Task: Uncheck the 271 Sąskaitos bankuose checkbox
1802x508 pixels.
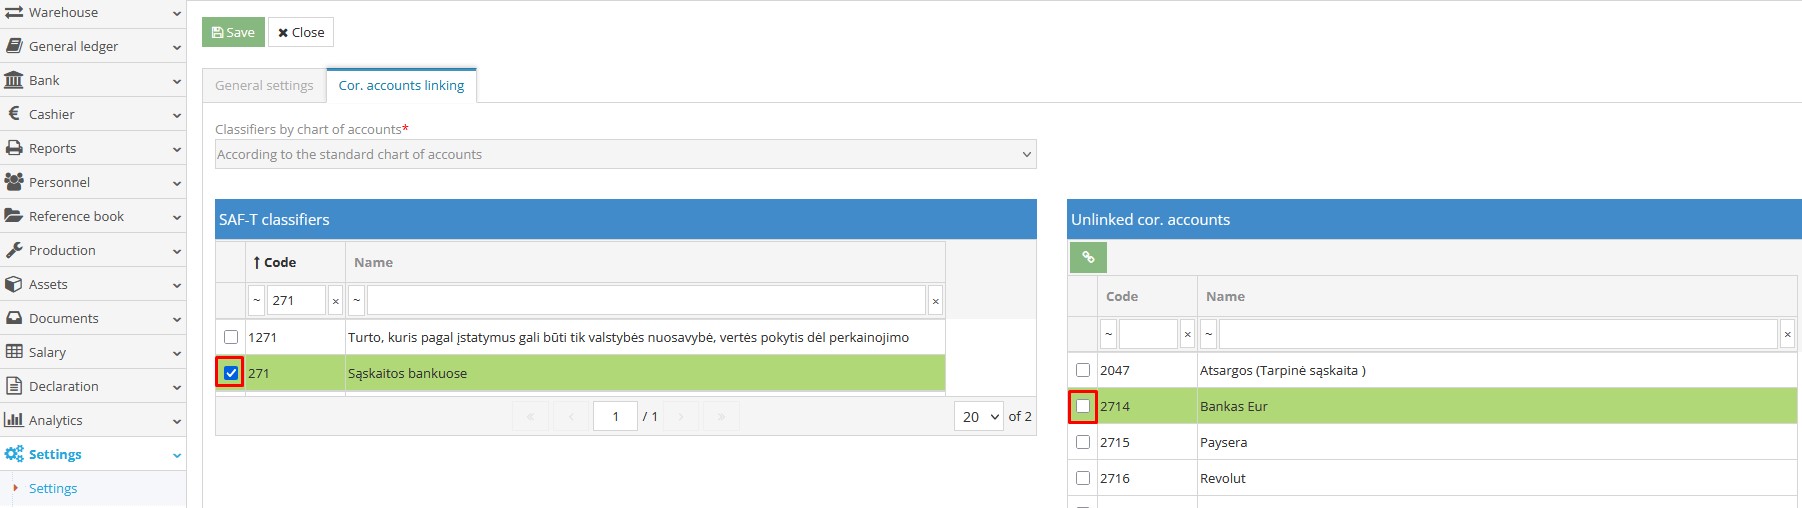Action: 231,373
